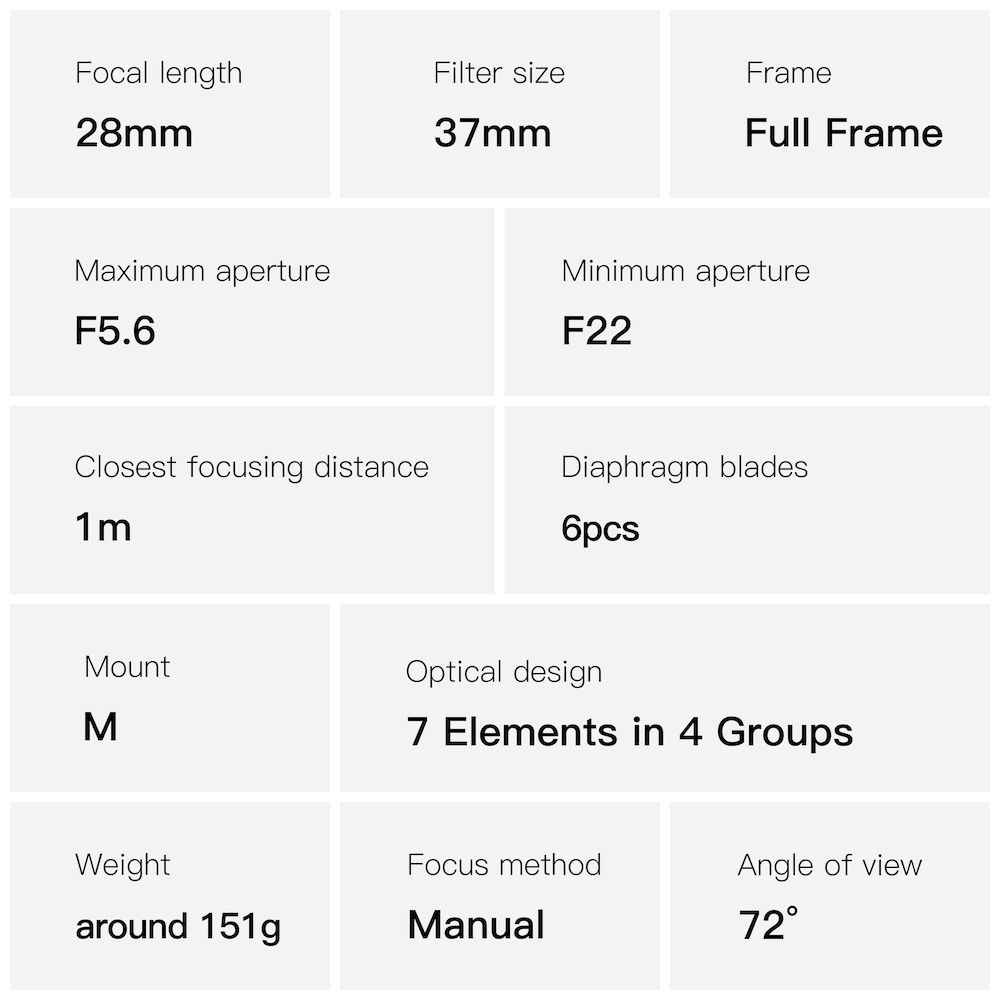This screenshot has height=1000, width=1000.
Task: Click the Mount label
Action: 127,667
